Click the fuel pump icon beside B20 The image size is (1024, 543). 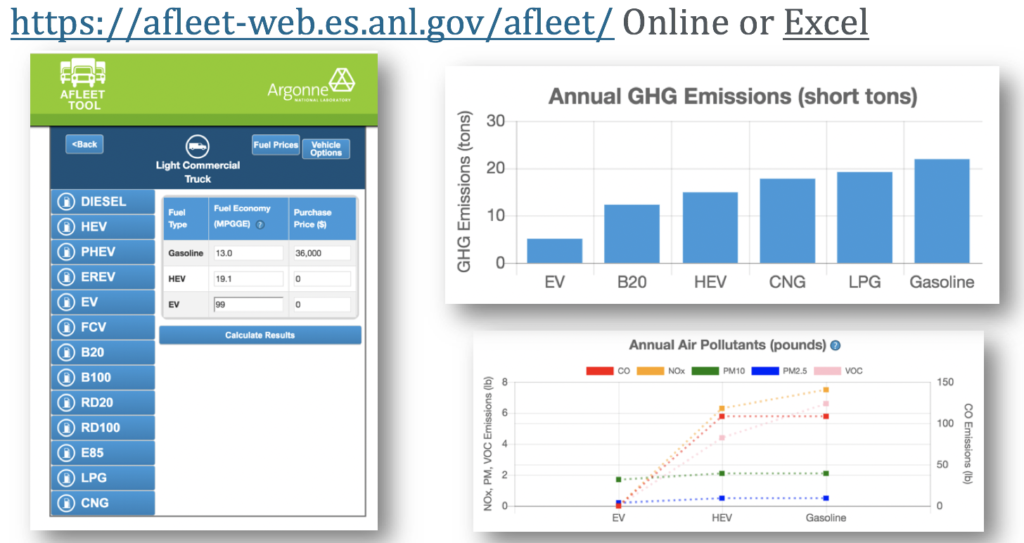pos(66,352)
